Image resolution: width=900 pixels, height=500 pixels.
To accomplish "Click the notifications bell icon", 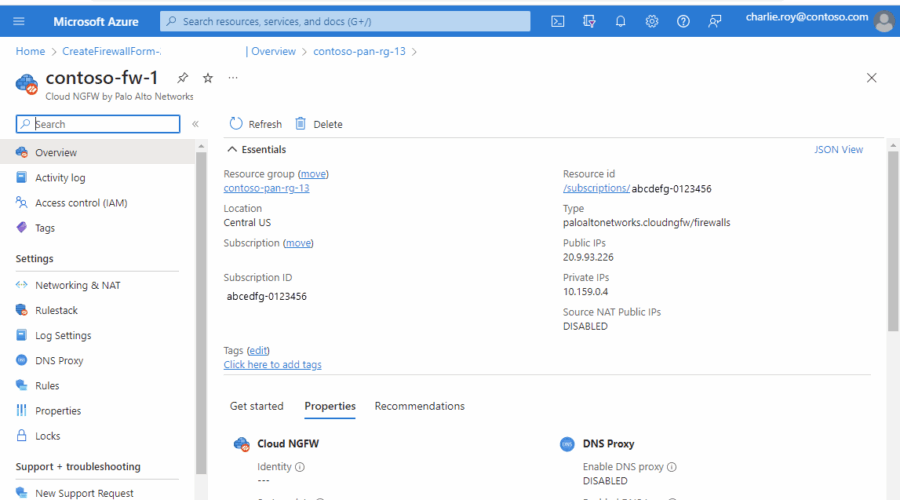I will pos(620,21).
